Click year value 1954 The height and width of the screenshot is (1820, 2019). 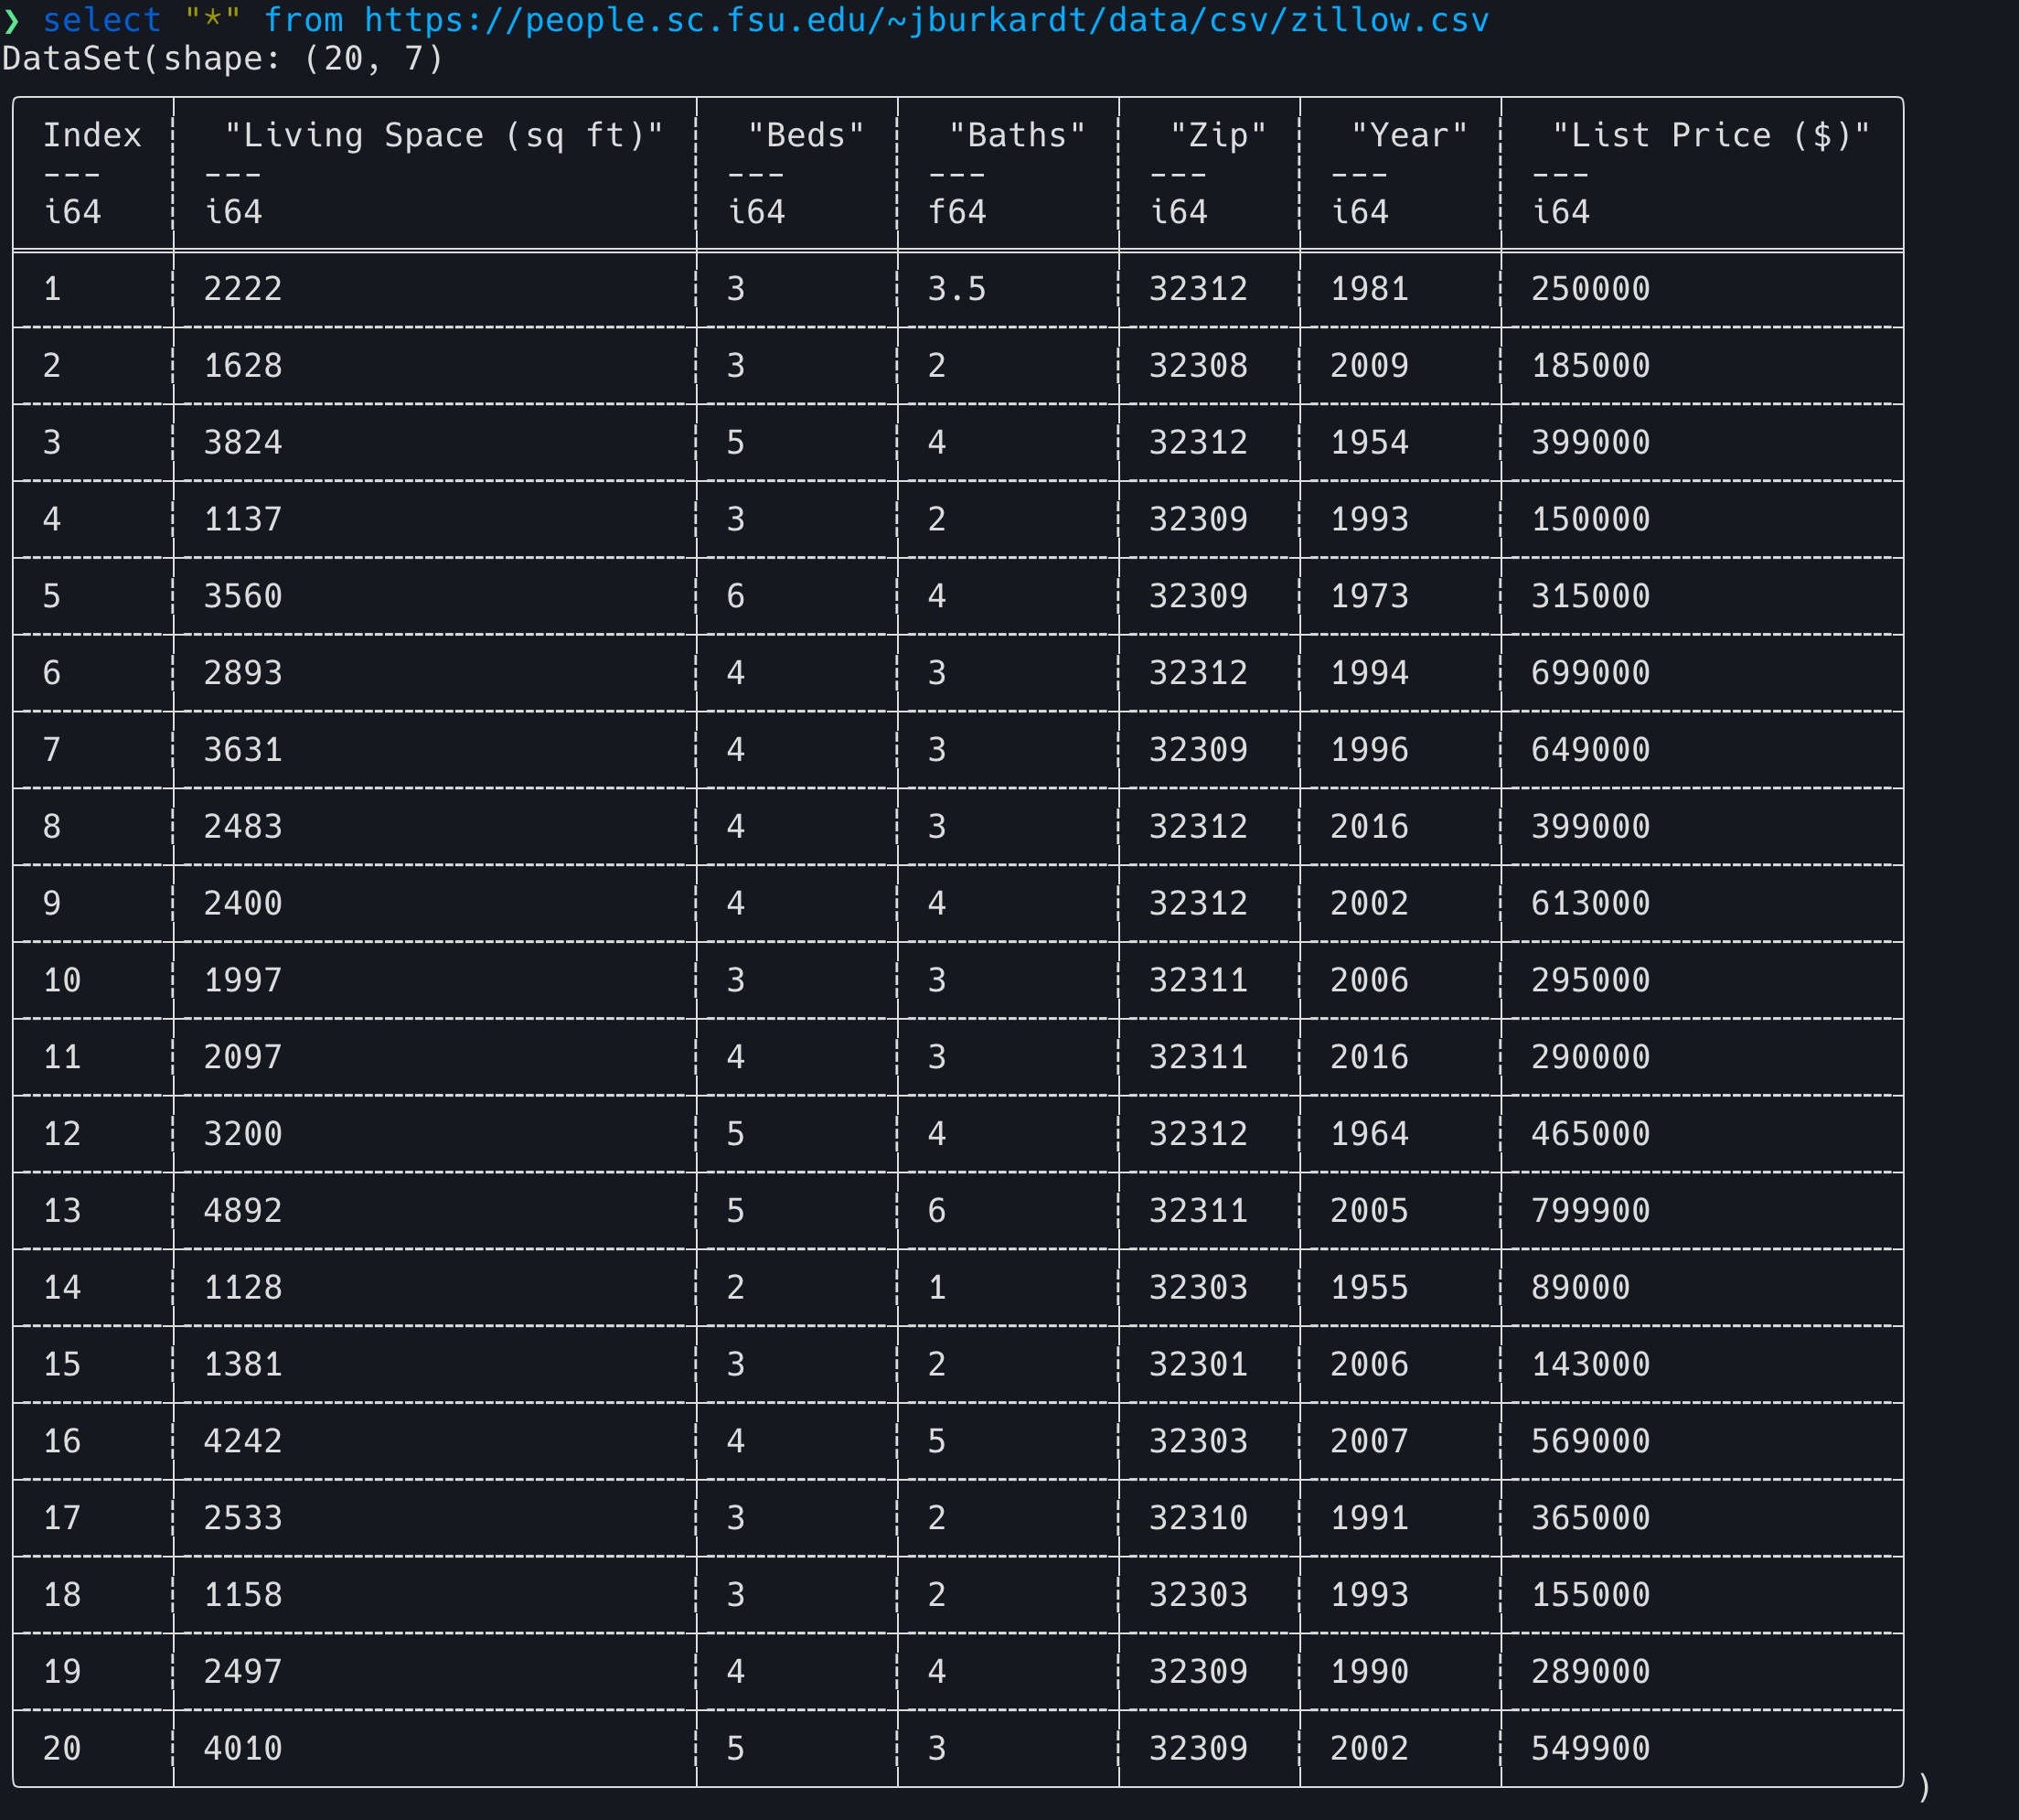point(1369,442)
